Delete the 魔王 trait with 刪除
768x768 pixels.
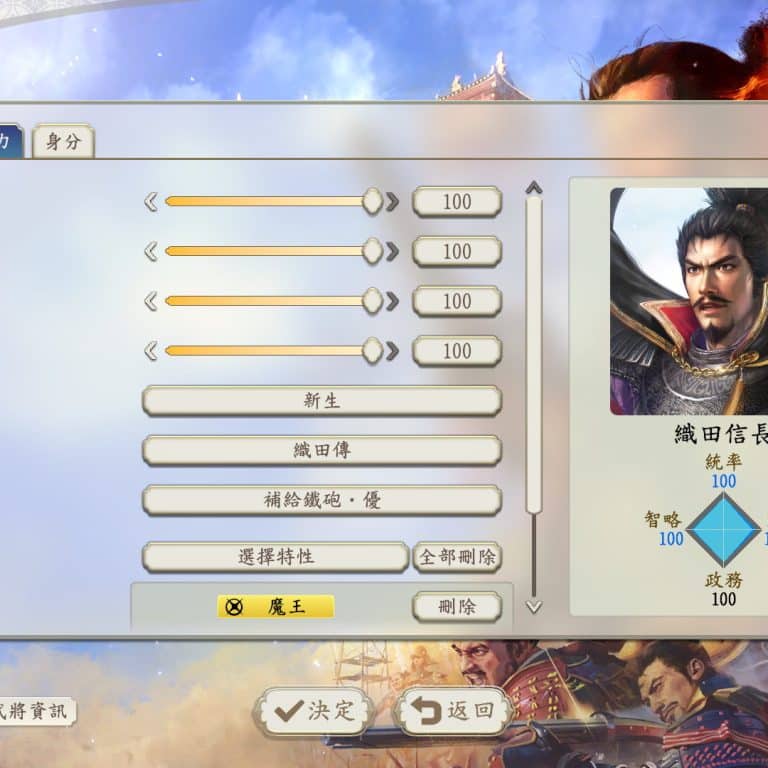(x=457, y=607)
